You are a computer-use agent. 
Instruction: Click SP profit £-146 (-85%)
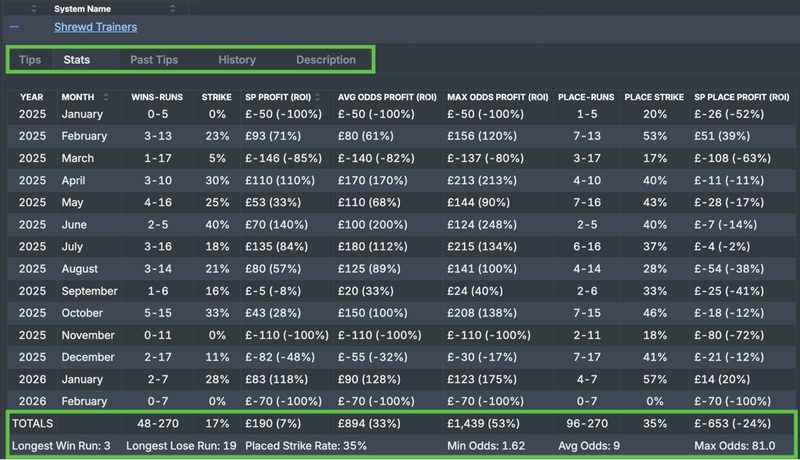coord(284,158)
